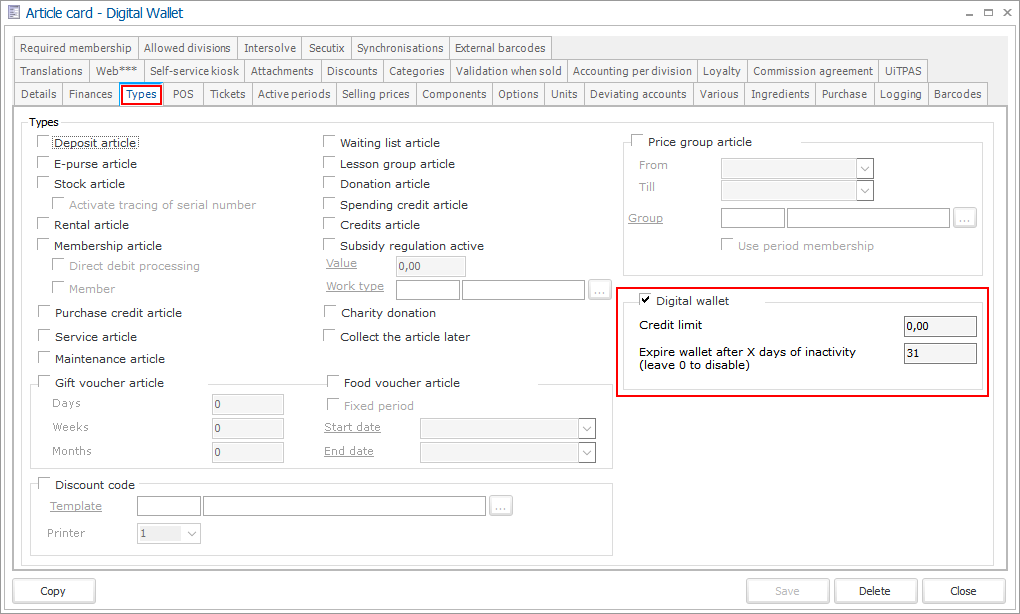Tick the Gift voucher article checkbox
The width and height of the screenshot is (1020, 614).
(43, 382)
